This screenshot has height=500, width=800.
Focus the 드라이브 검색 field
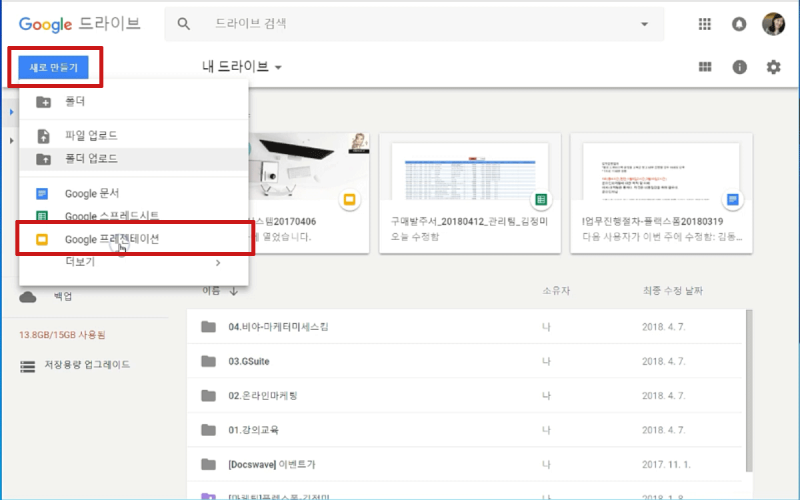[x=414, y=23]
